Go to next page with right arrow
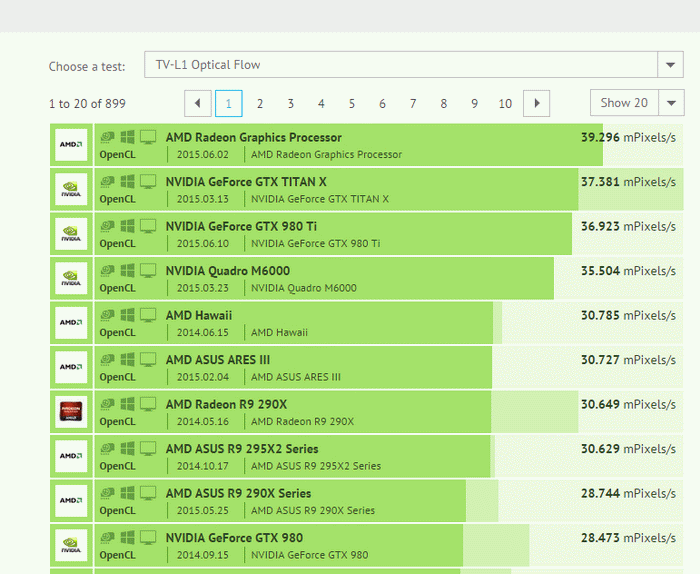 point(536,104)
